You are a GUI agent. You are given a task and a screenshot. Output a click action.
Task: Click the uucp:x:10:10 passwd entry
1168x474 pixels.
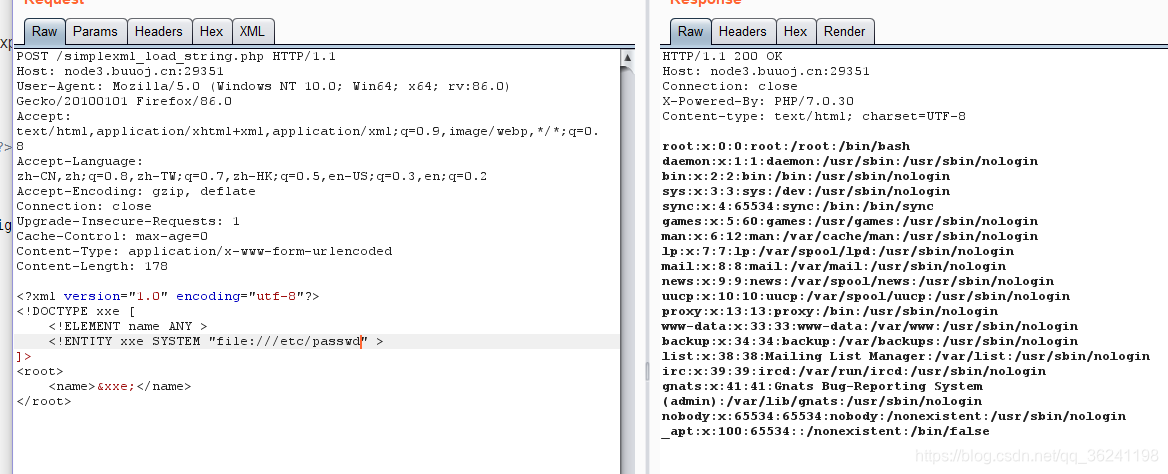pos(866,297)
